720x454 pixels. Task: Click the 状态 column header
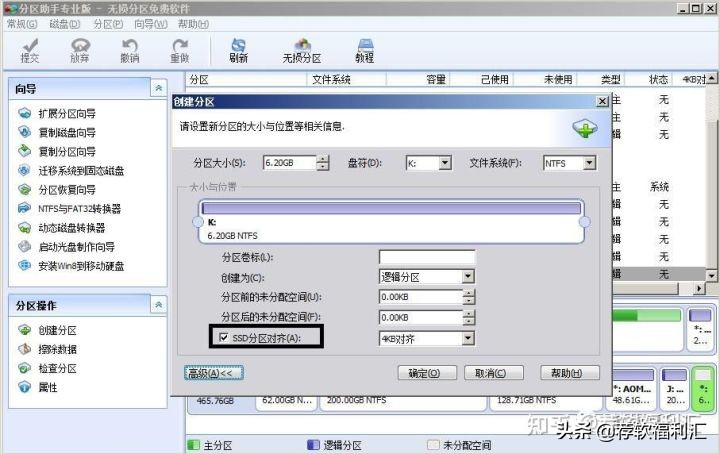pyautogui.click(x=648, y=79)
